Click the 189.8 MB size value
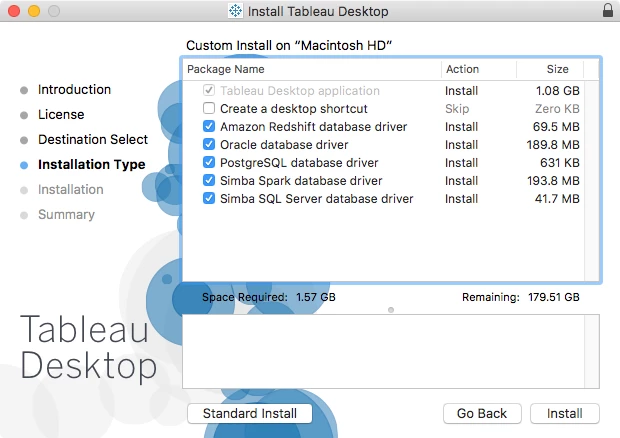This screenshot has height=438, width=620. coord(553,145)
